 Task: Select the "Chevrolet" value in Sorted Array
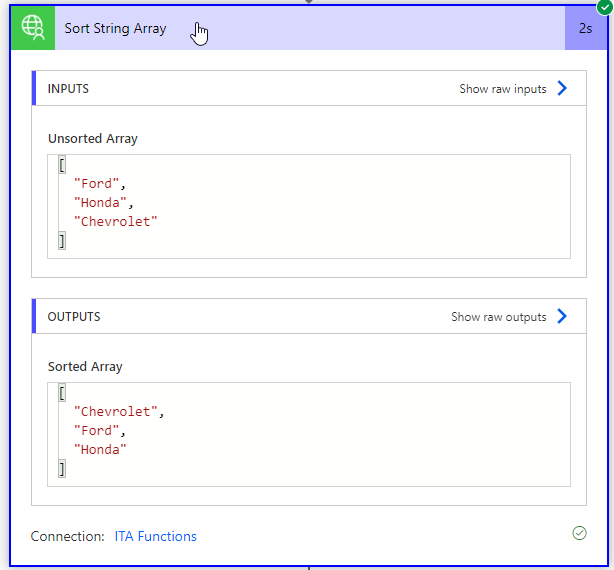pos(116,411)
